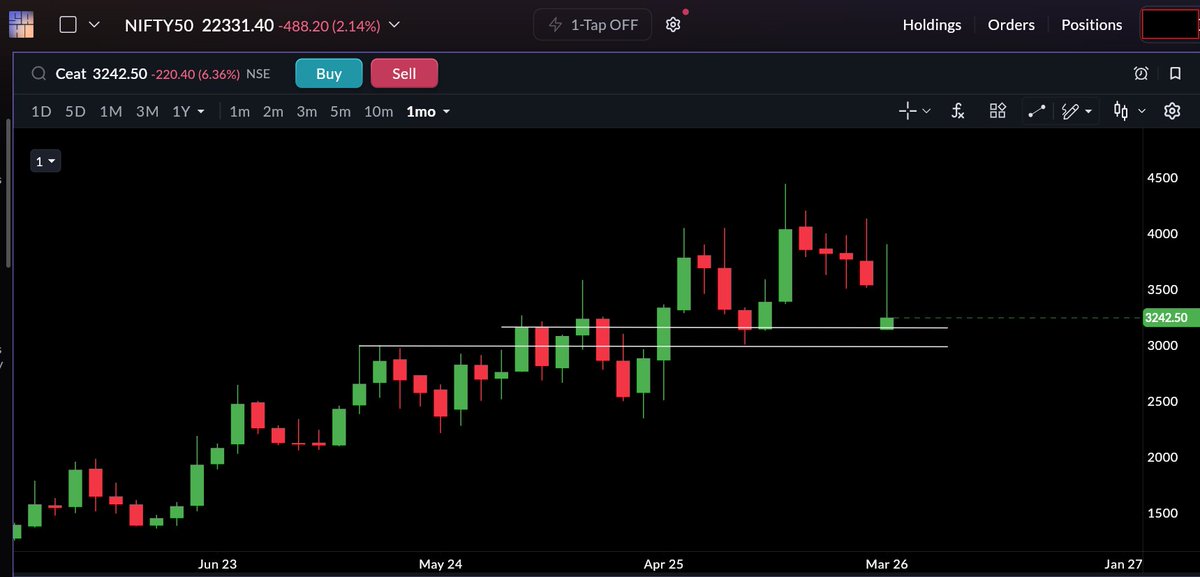This screenshot has width=1200, height=577.
Task: Expand the layout dropdown chevron next to square
Action: pos(94,25)
